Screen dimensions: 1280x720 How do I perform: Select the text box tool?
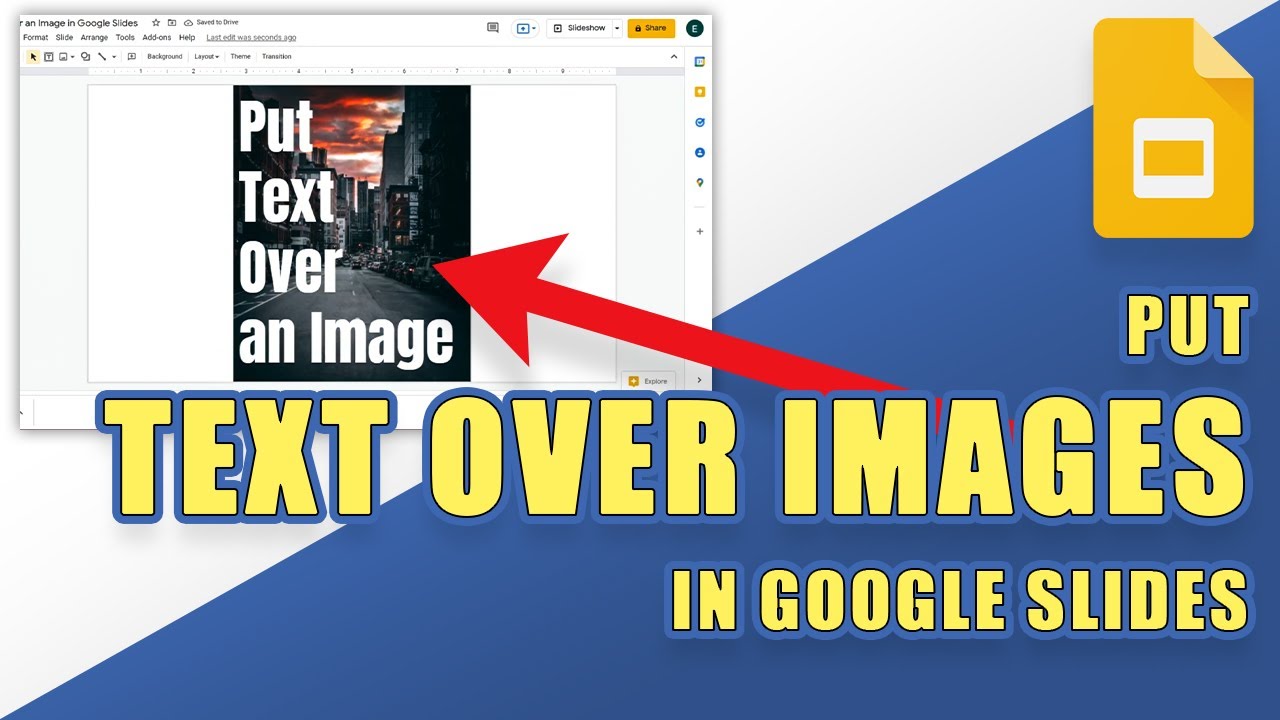[x=48, y=57]
